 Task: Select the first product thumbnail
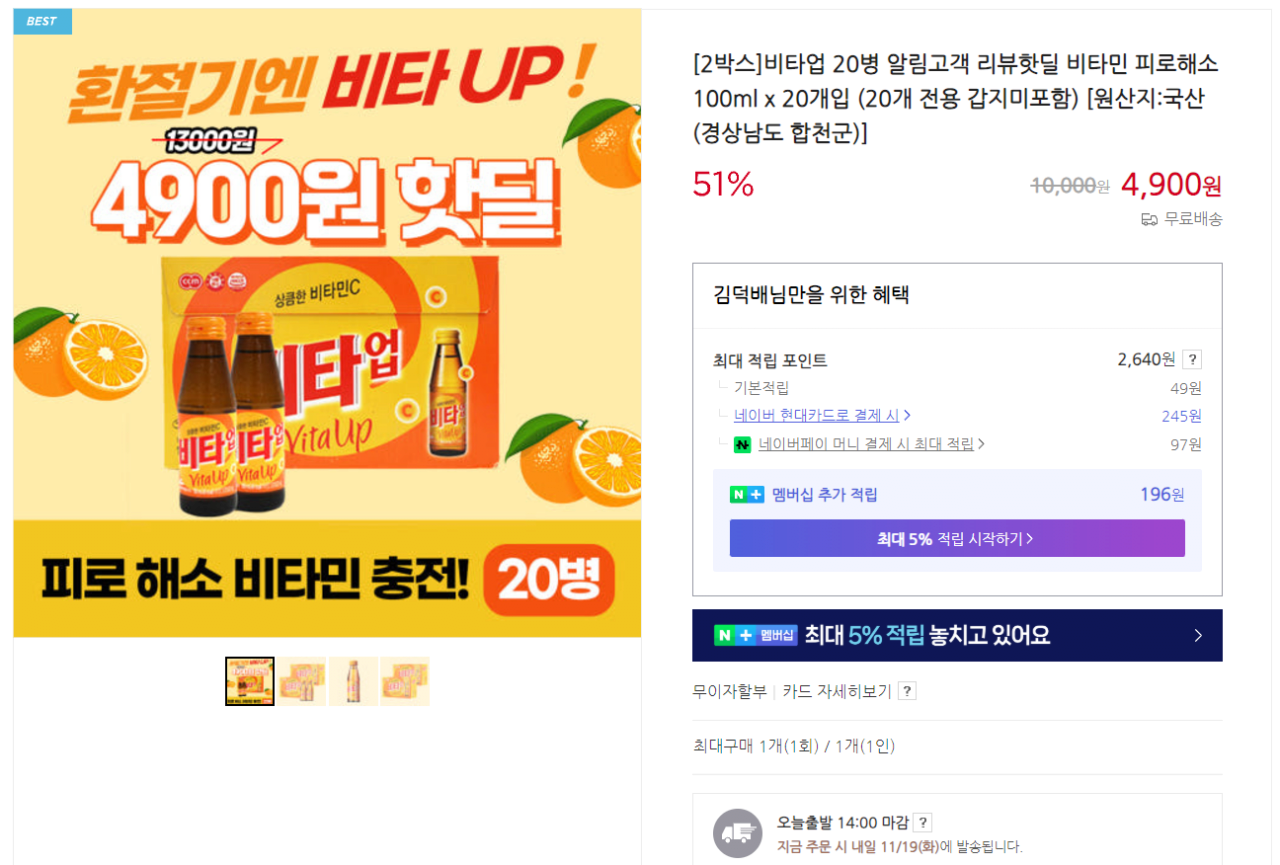pos(250,681)
